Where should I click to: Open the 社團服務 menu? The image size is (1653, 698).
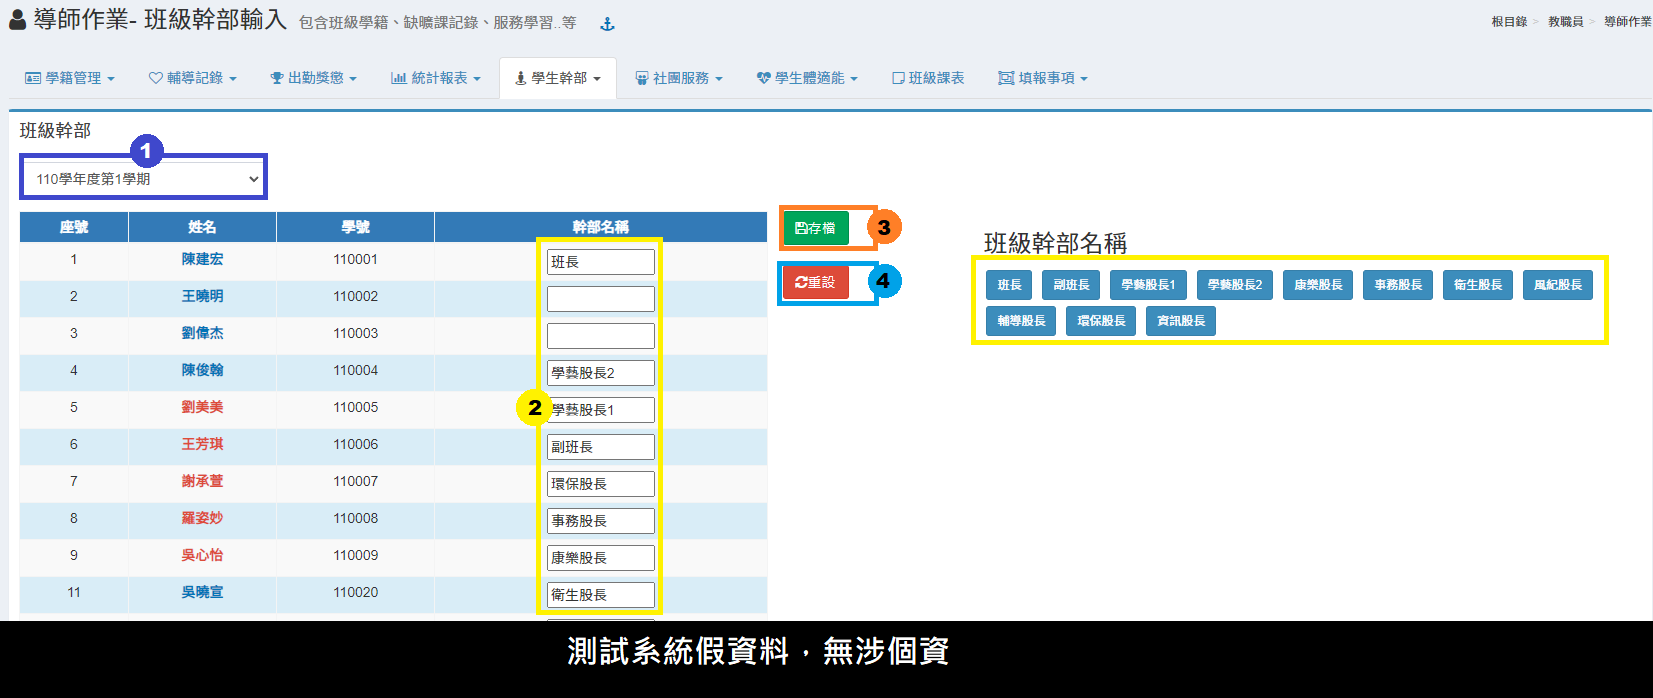coord(679,78)
